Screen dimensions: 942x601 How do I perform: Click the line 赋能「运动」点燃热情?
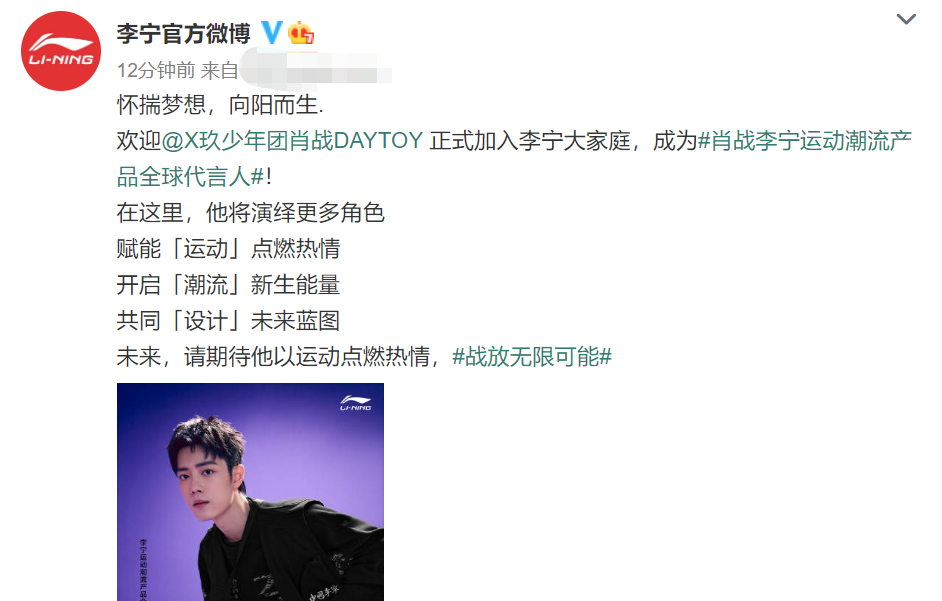[228, 248]
